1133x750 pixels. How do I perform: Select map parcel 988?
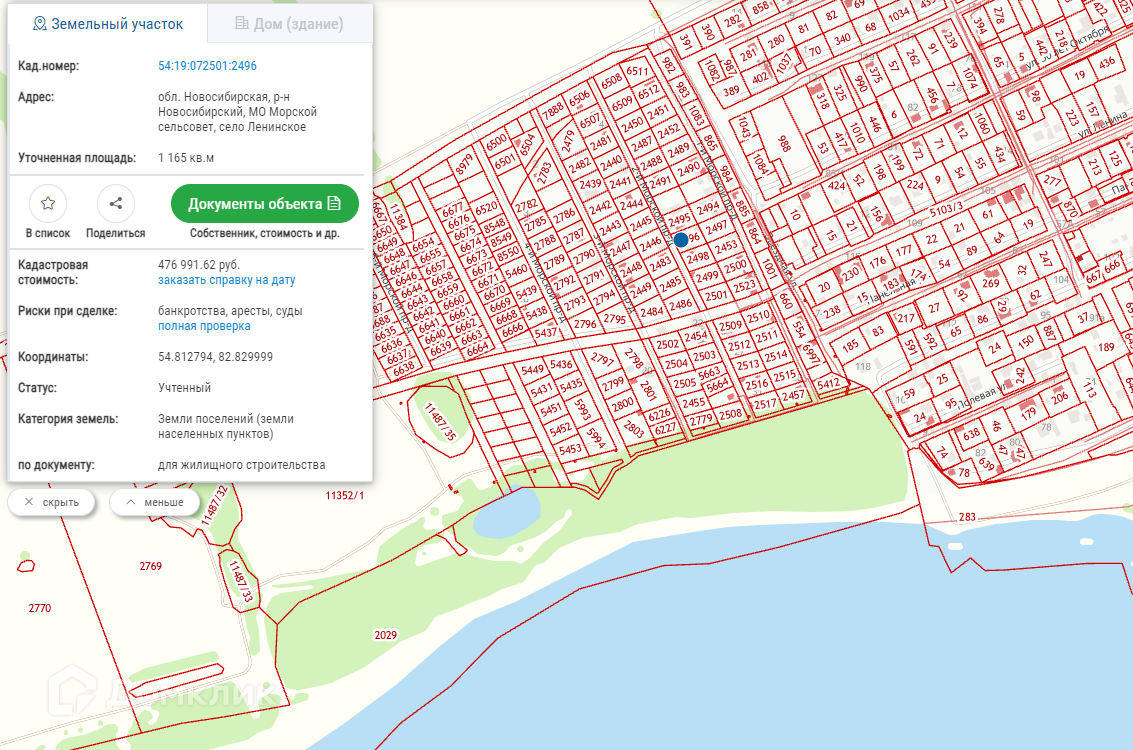[783, 143]
